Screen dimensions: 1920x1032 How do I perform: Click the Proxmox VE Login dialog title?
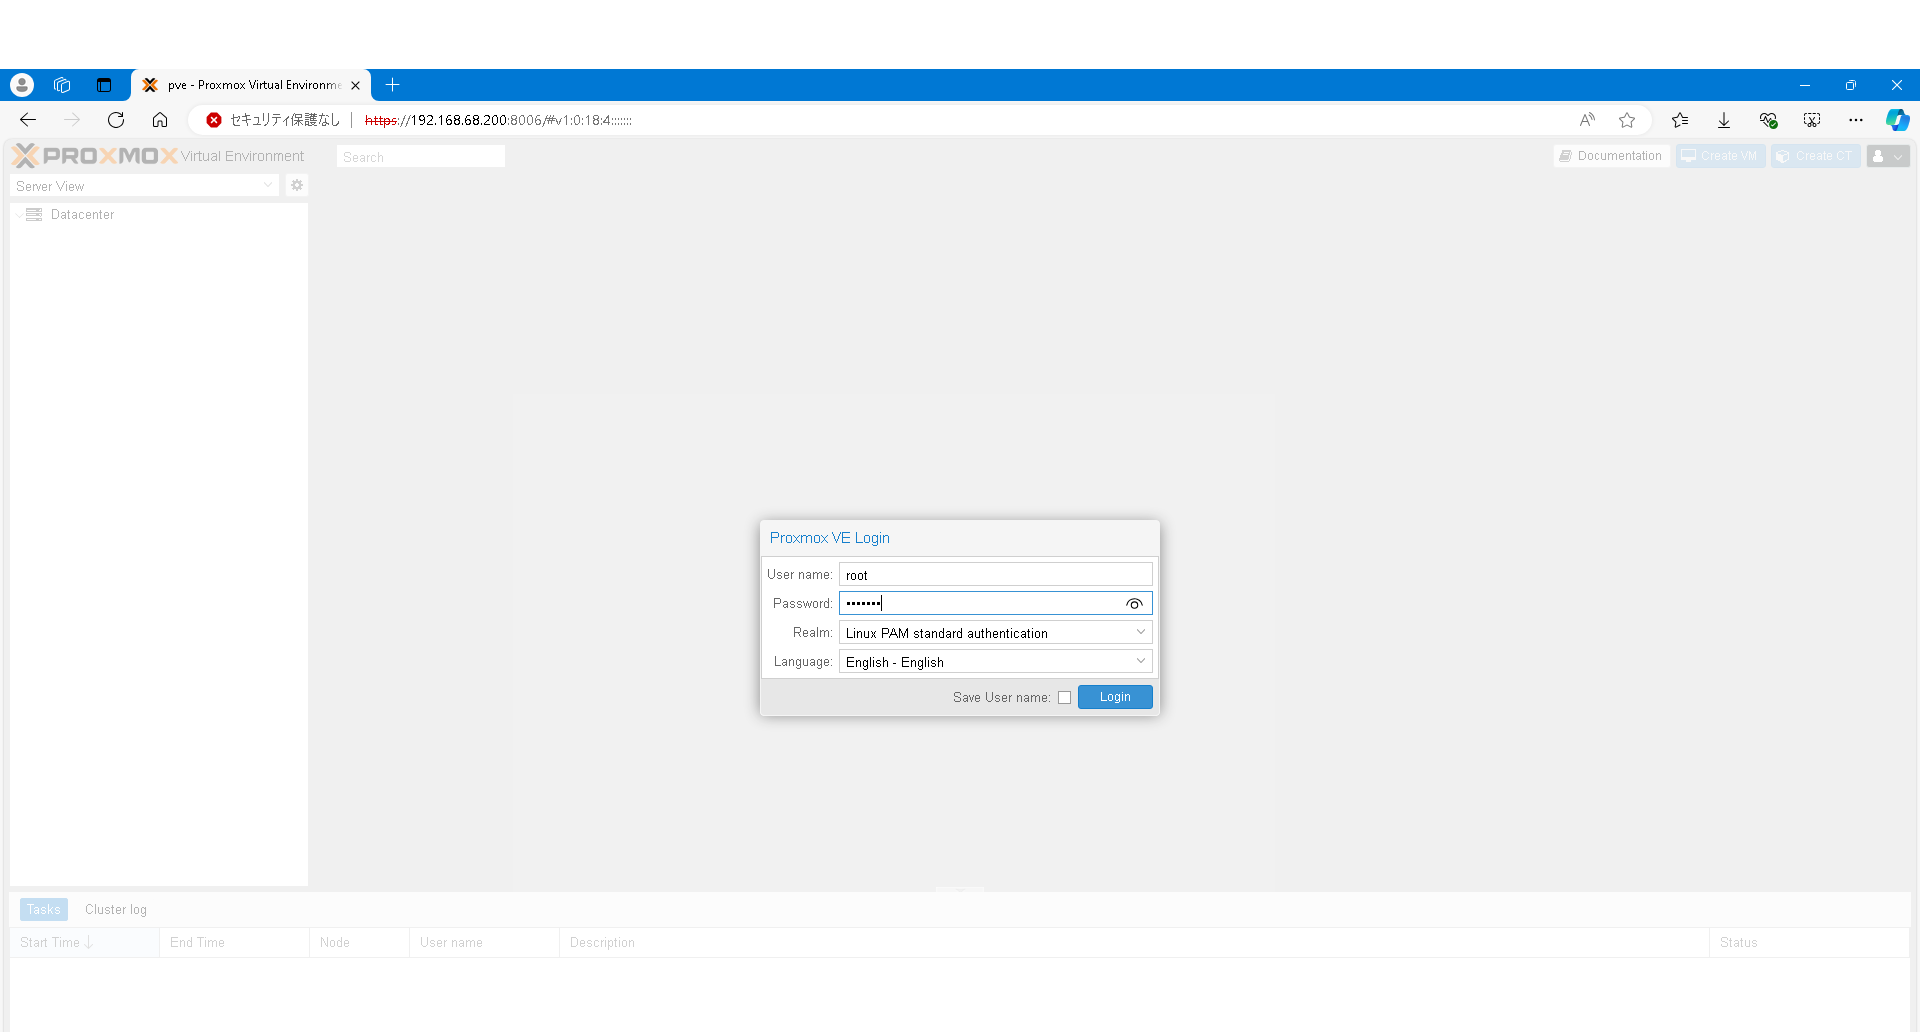pyautogui.click(x=829, y=538)
